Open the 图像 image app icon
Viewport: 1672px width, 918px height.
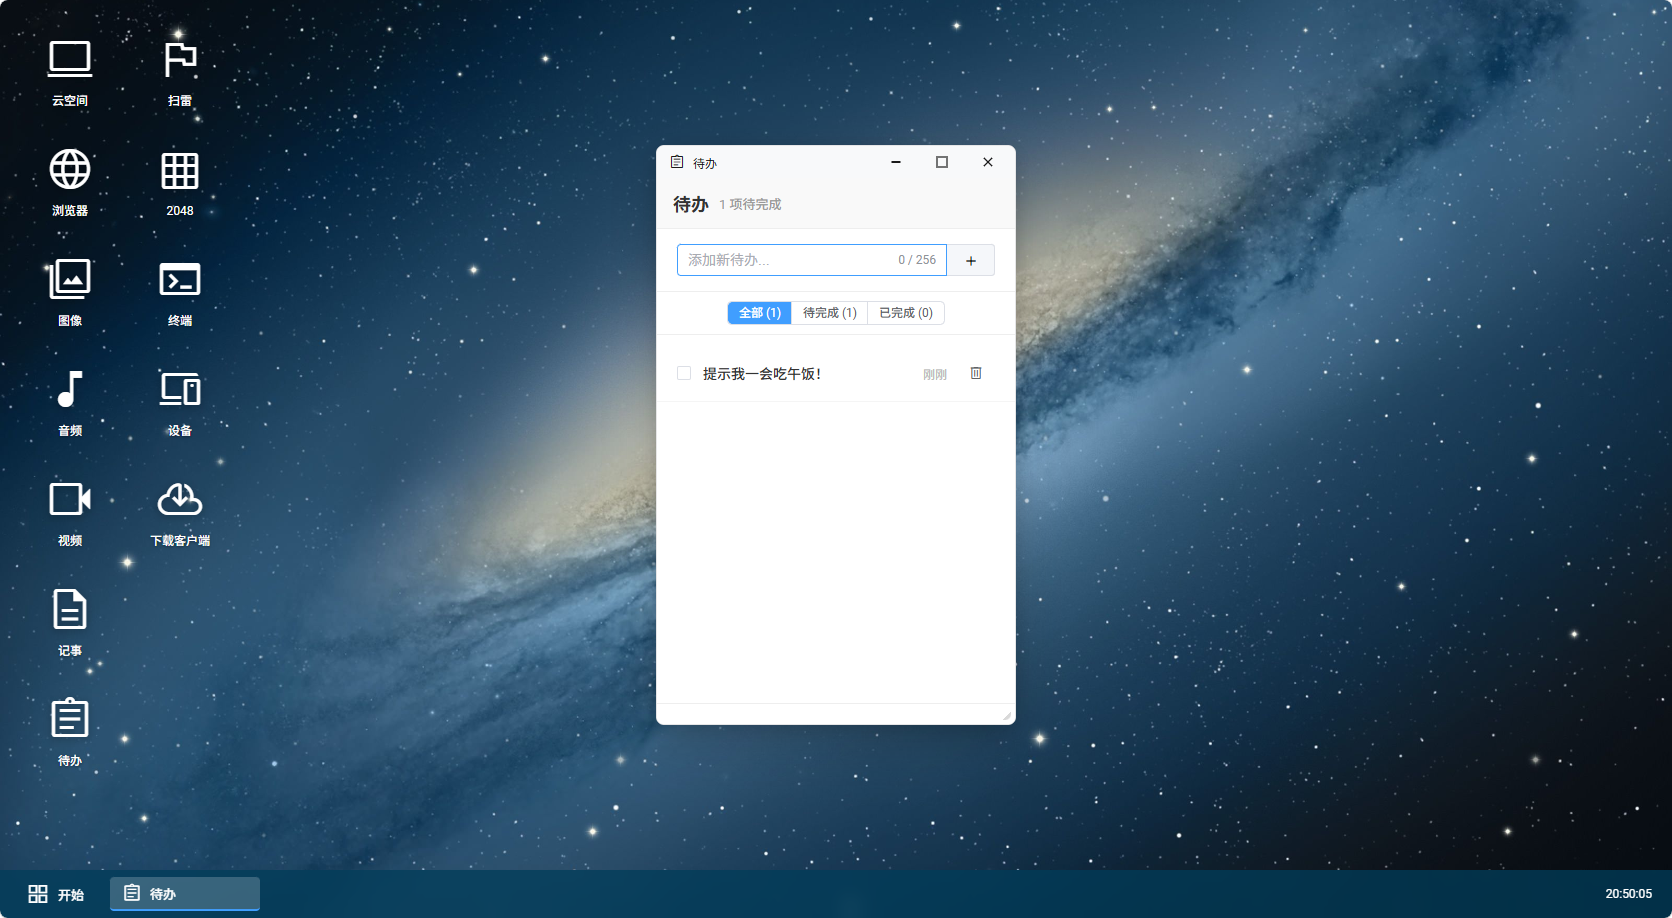pyautogui.click(x=70, y=292)
